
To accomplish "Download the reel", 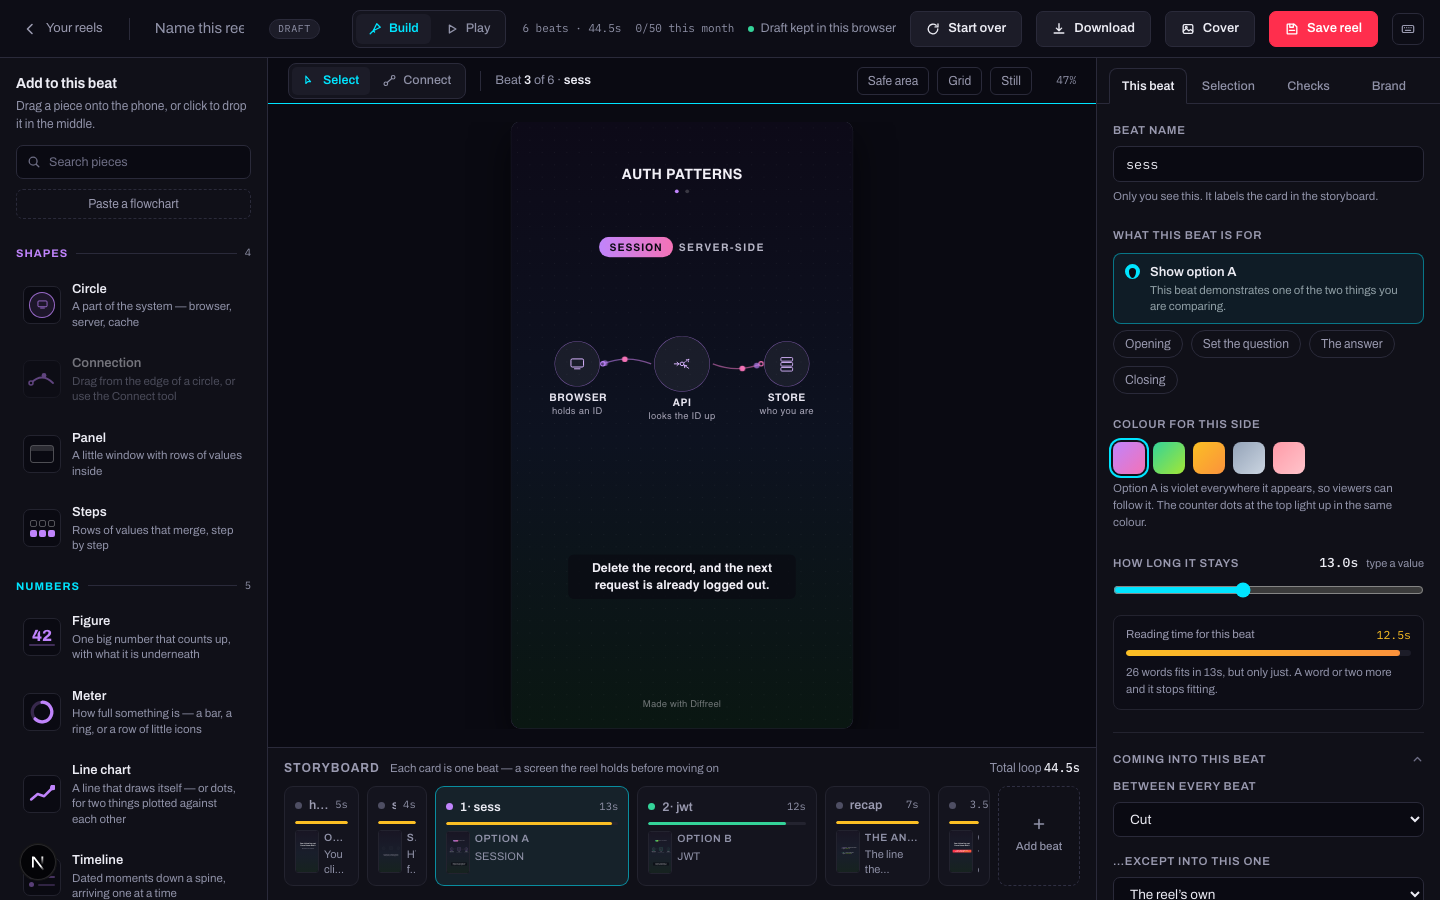I will tap(1093, 29).
